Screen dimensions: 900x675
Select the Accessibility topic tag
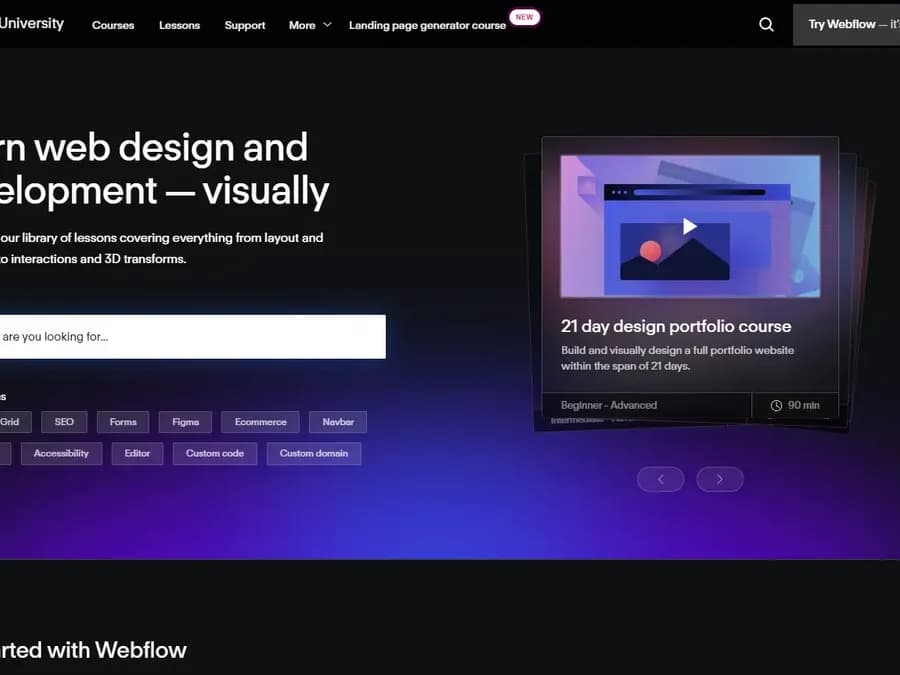[x=61, y=453]
